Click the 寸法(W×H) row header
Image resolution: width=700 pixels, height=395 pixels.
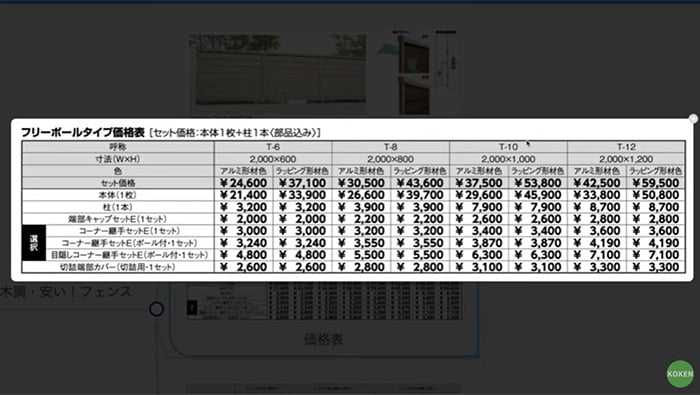pyautogui.click(x=118, y=159)
